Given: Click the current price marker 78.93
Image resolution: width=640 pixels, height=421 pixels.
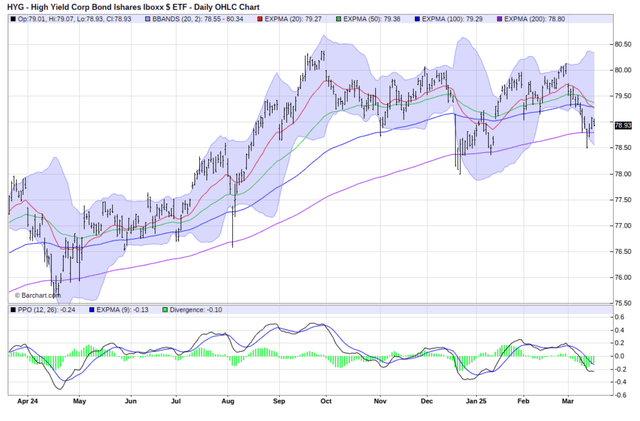Looking at the screenshot, I should coord(623,125).
